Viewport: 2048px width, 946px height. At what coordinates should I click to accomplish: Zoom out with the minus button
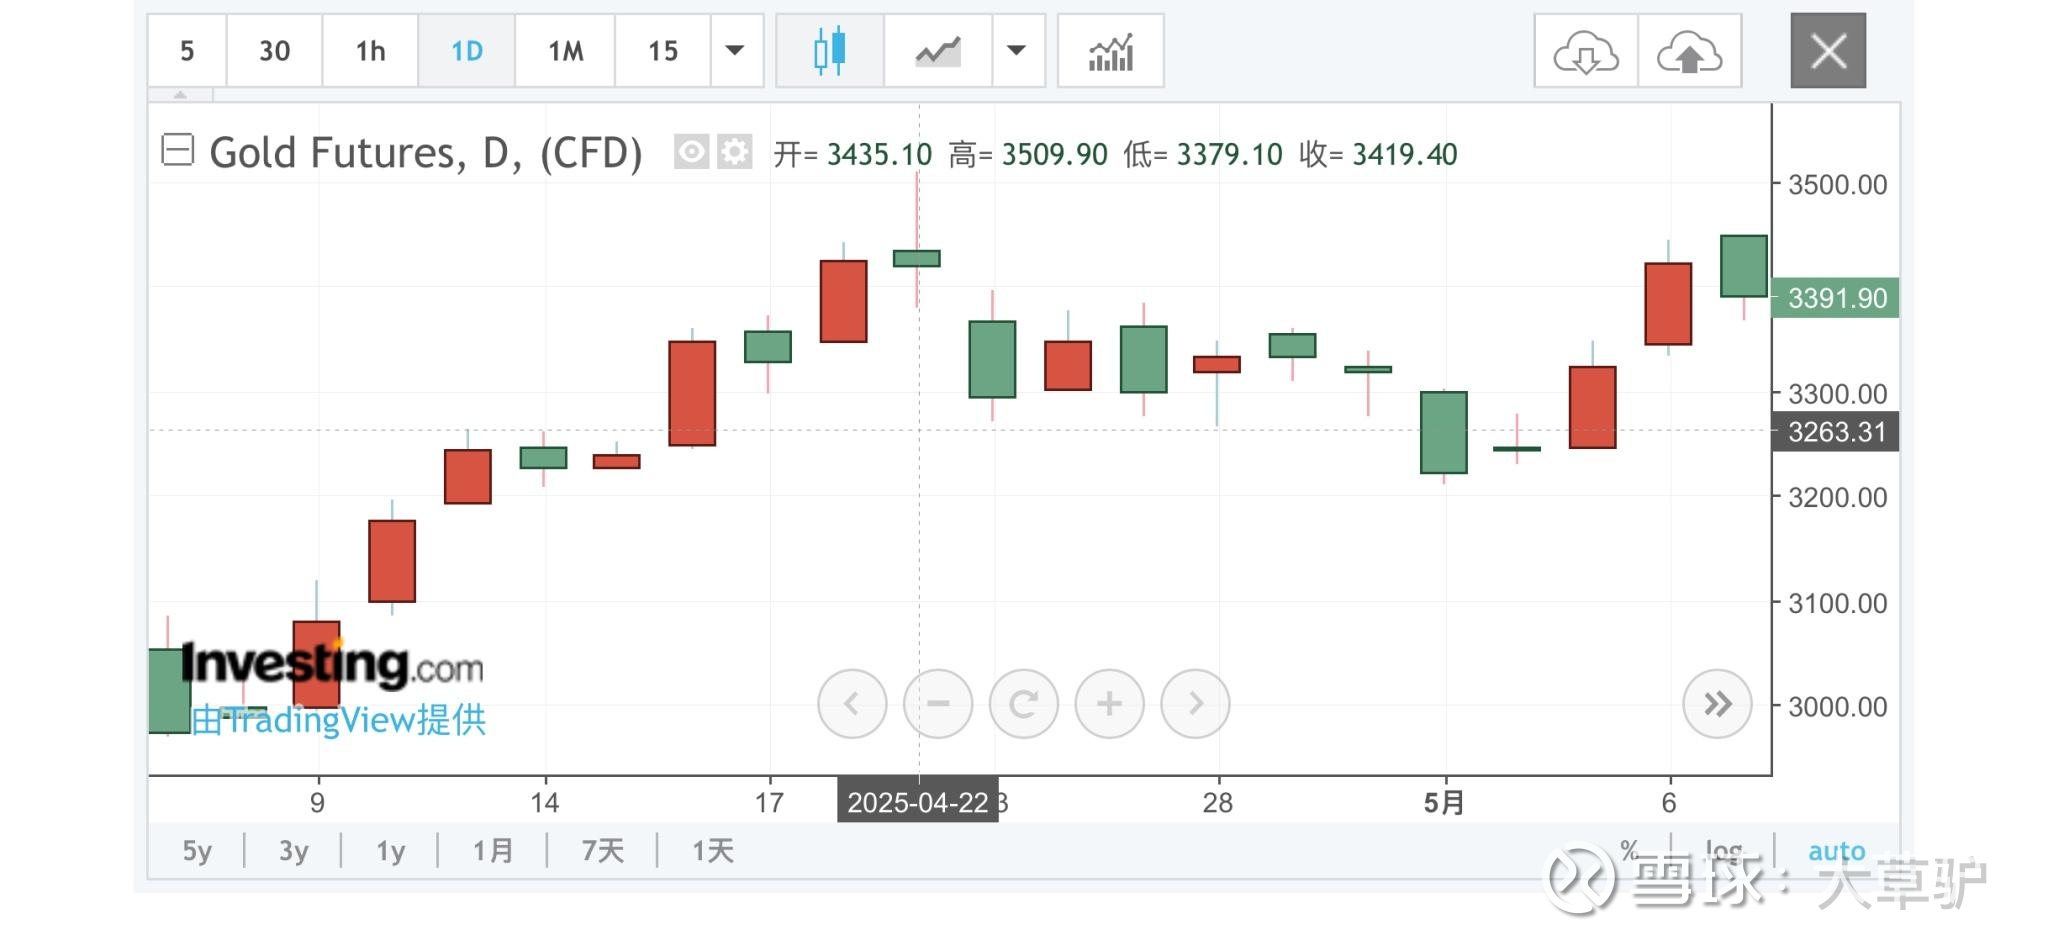pyautogui.click(x=938, y=704)
